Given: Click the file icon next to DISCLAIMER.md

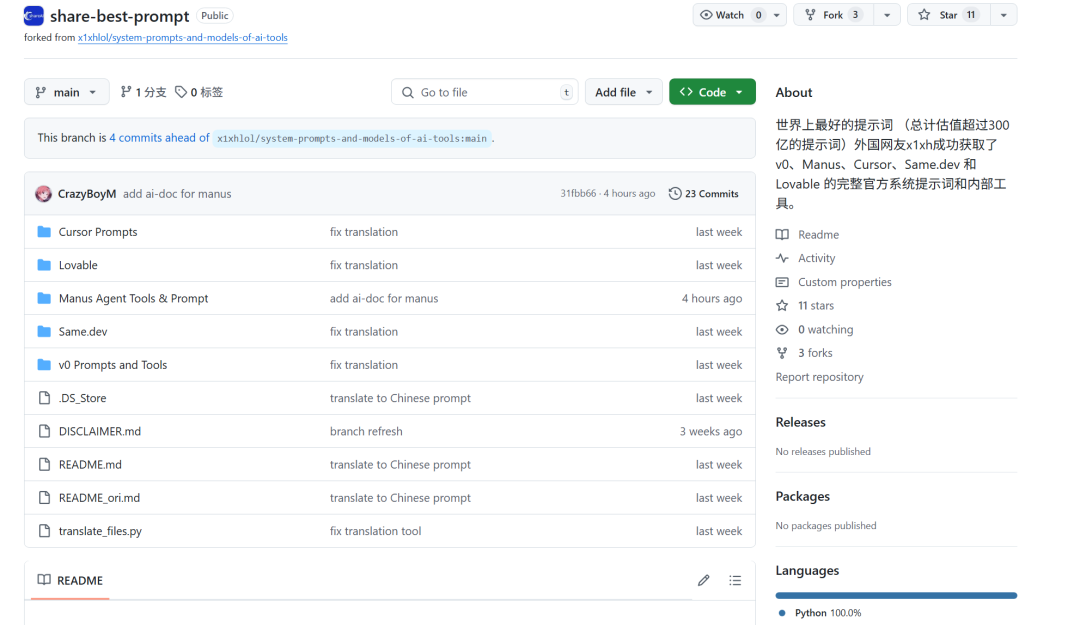Looking at the screenshot, I should 44,431.
